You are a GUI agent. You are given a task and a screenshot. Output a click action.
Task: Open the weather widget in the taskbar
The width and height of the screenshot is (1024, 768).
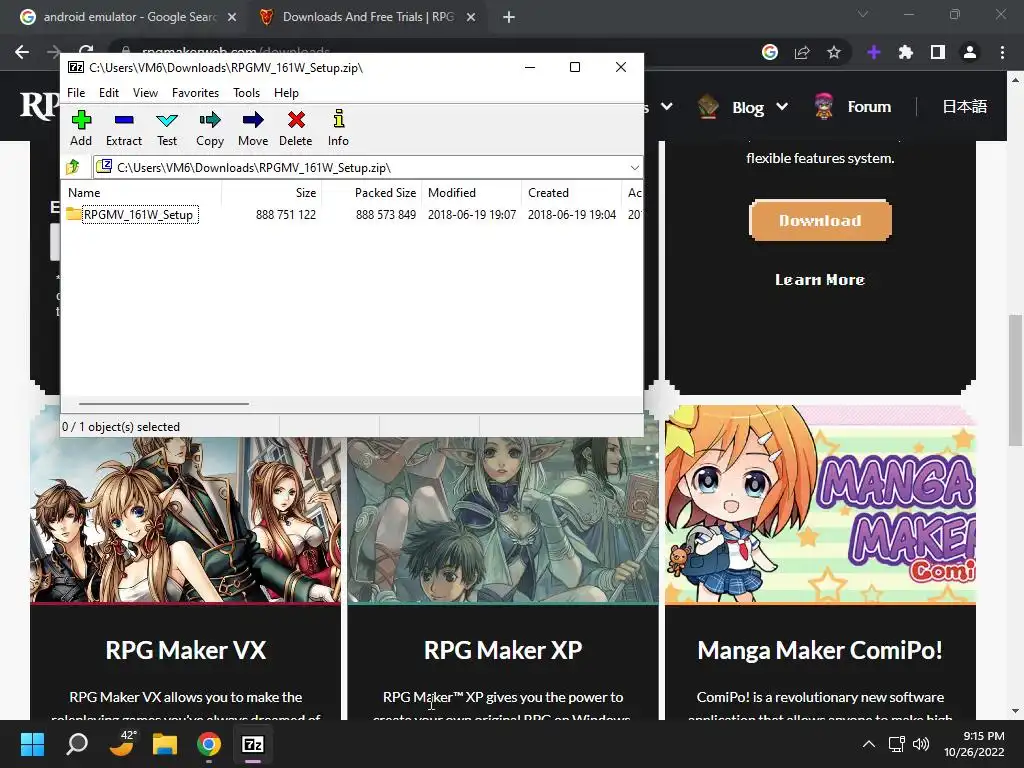point(121,744)
